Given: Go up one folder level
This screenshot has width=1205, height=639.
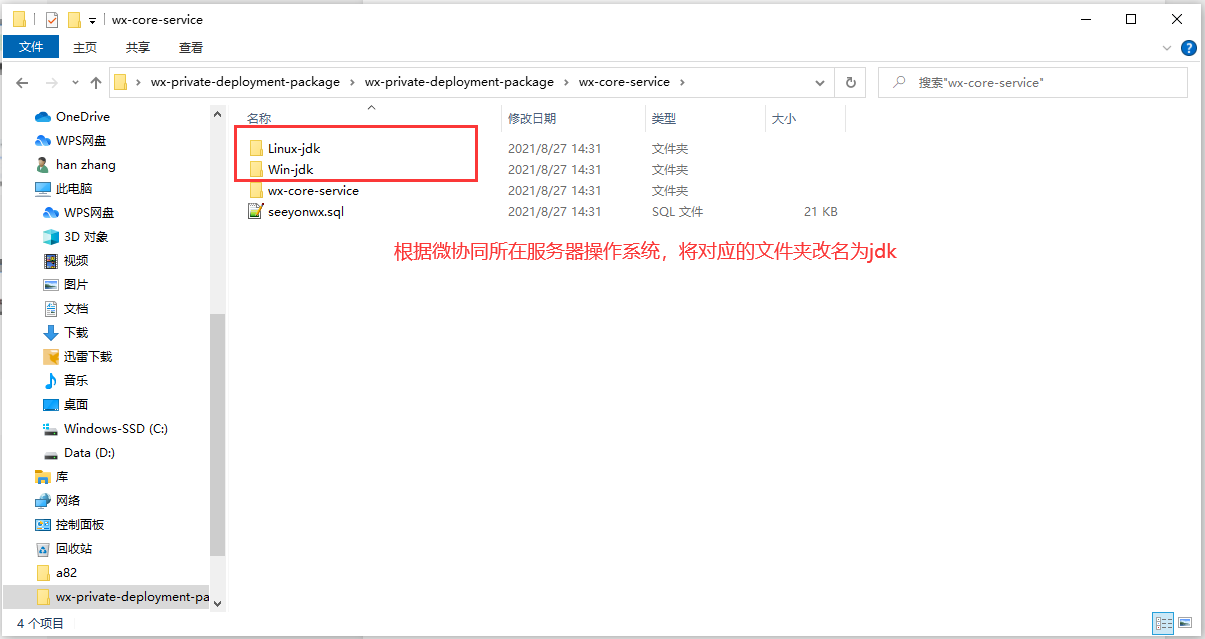Looking at the screenshot, I should pos(96,83).
